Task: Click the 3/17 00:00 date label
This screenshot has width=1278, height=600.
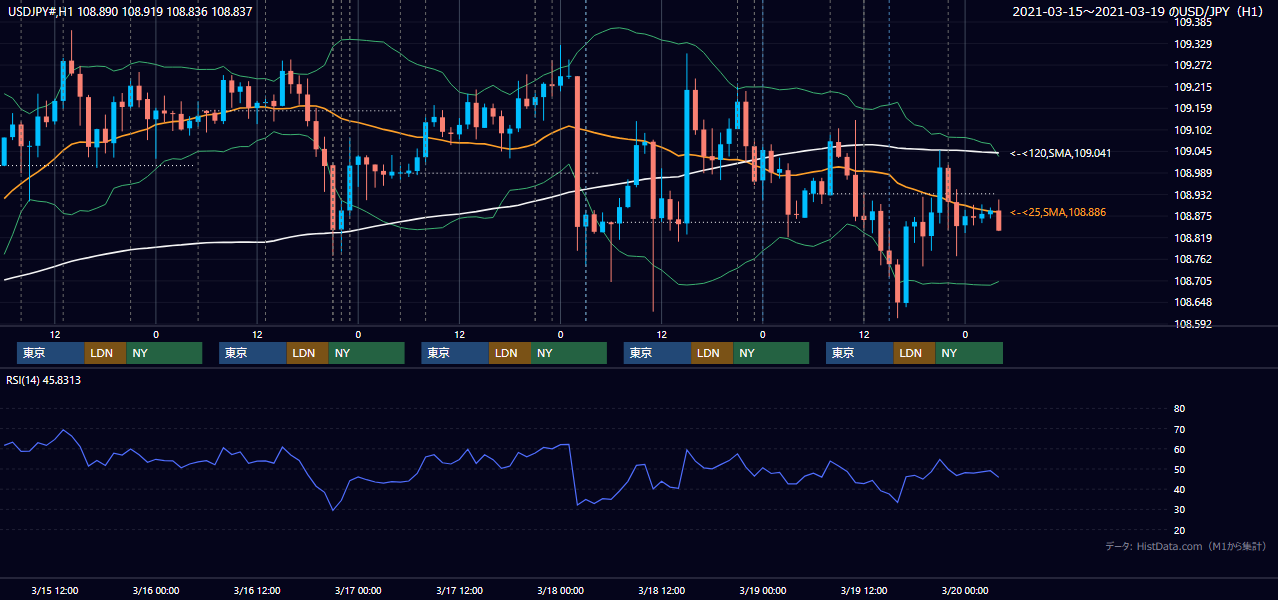Action: 358,590
